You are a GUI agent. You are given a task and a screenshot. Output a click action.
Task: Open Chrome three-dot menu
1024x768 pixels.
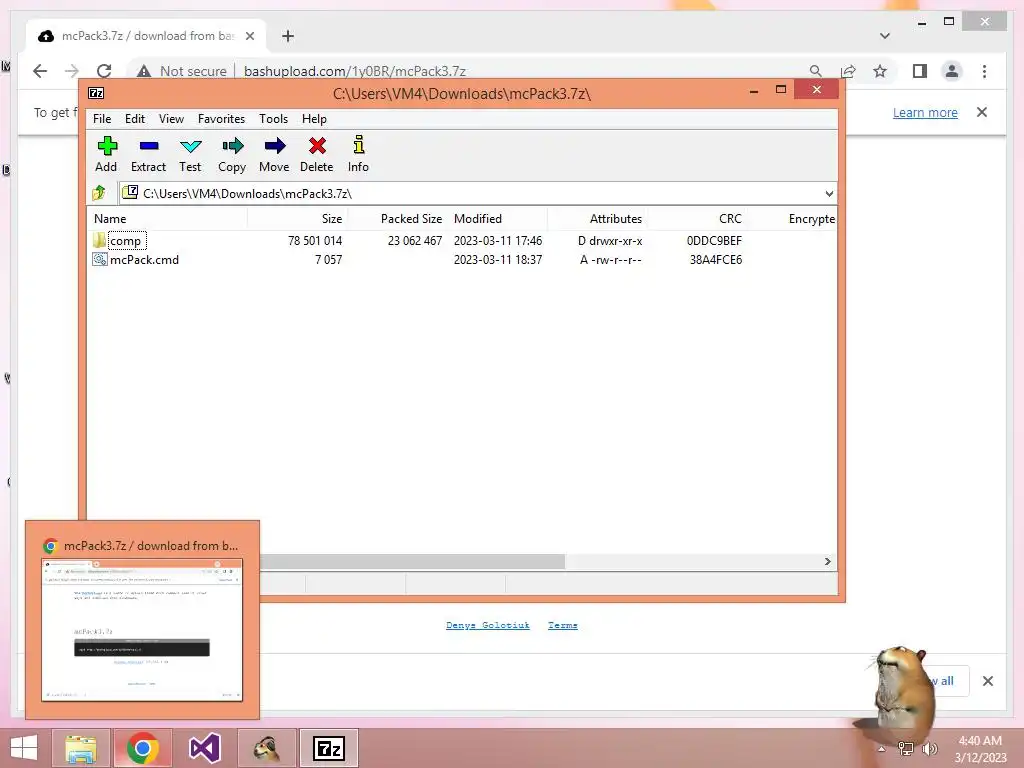pos(984,71)
